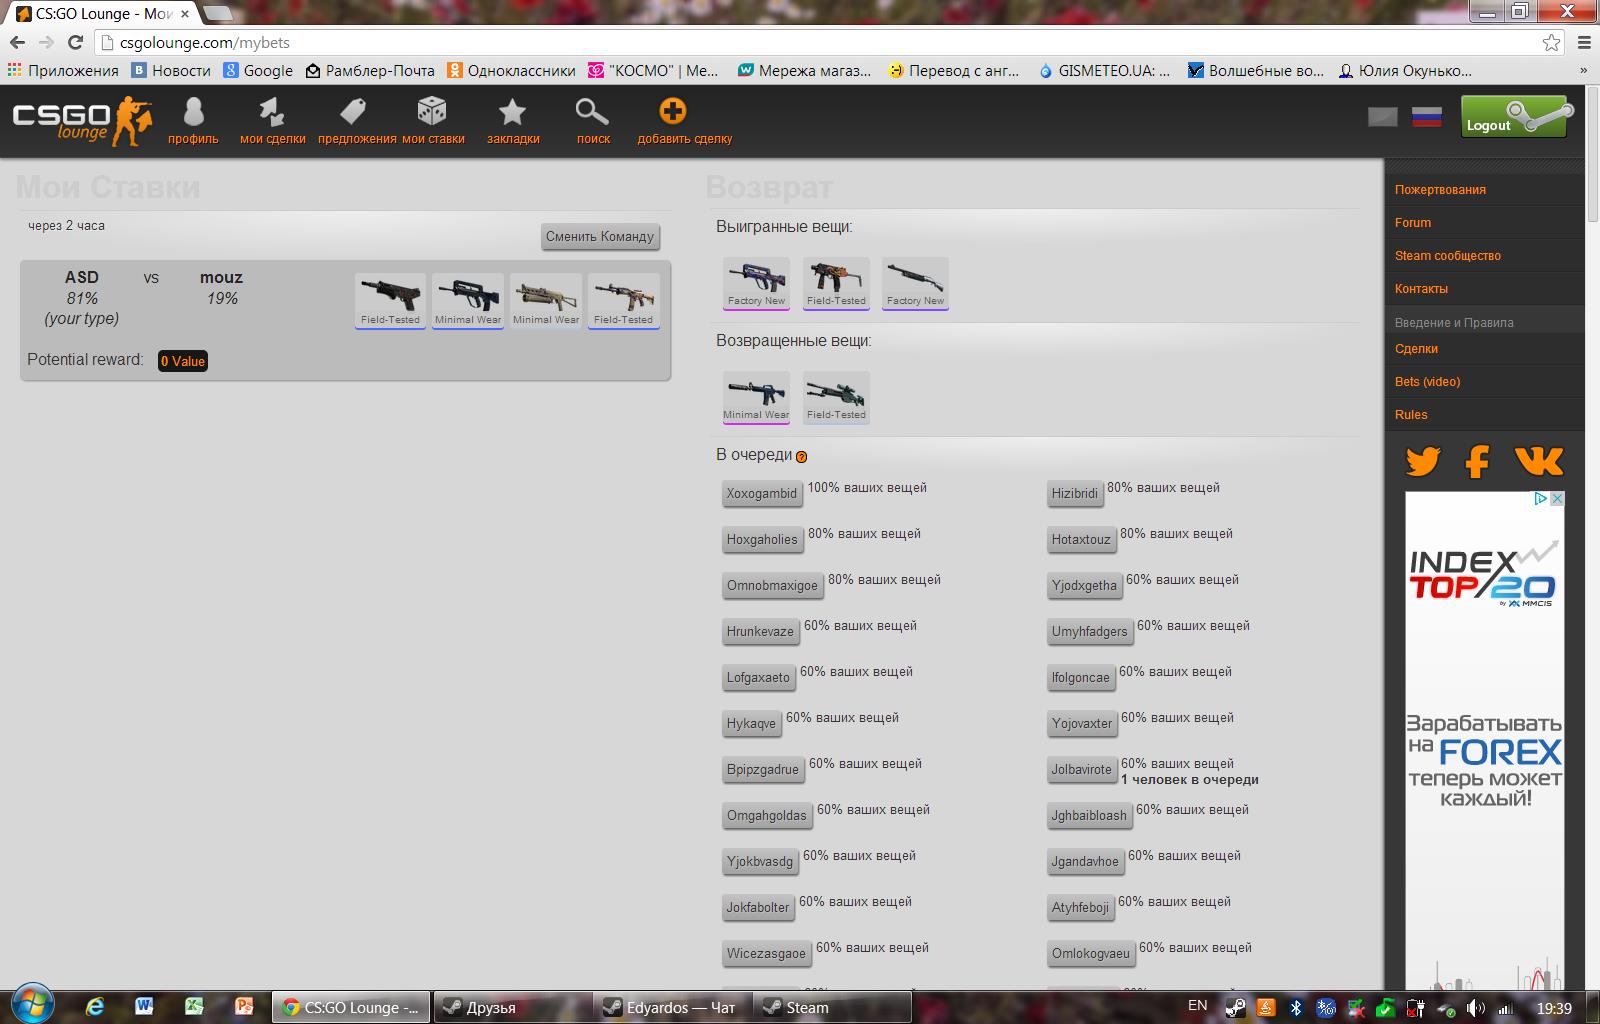Select the CS:GO Lounge browser tab

point(103,14)
